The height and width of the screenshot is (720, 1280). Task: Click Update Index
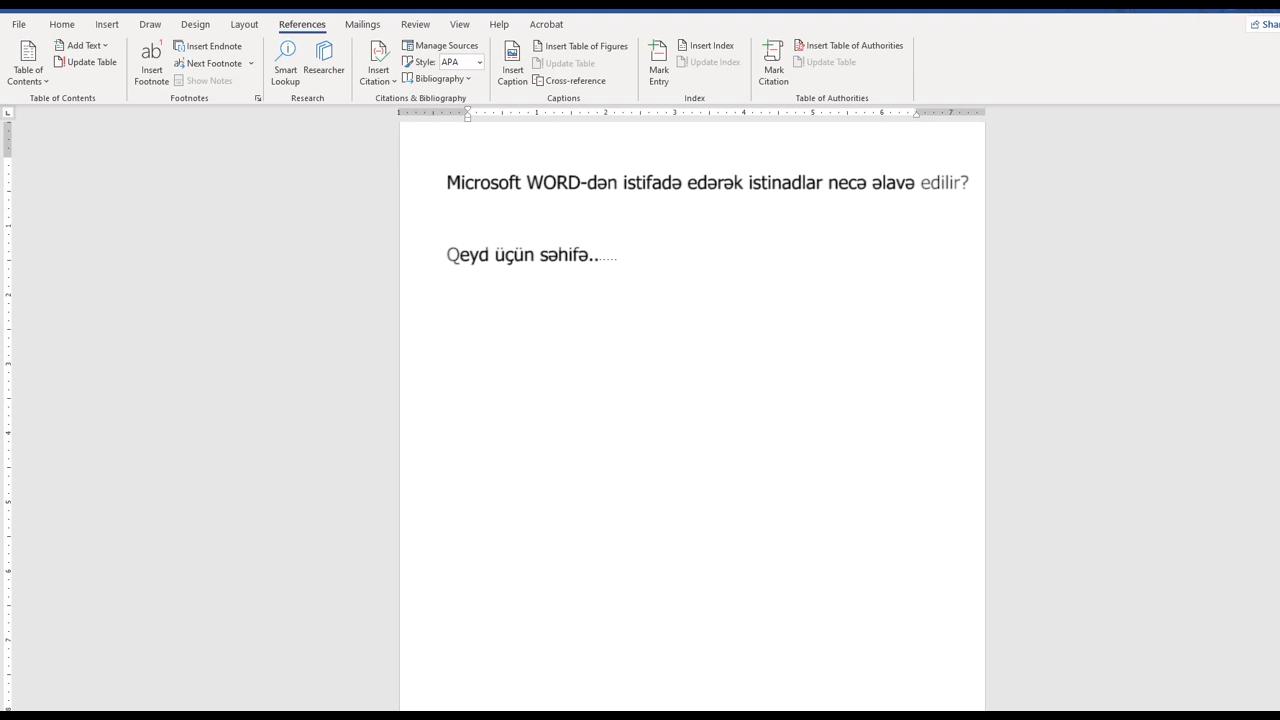pyautogui.click(x=709, y=62)
